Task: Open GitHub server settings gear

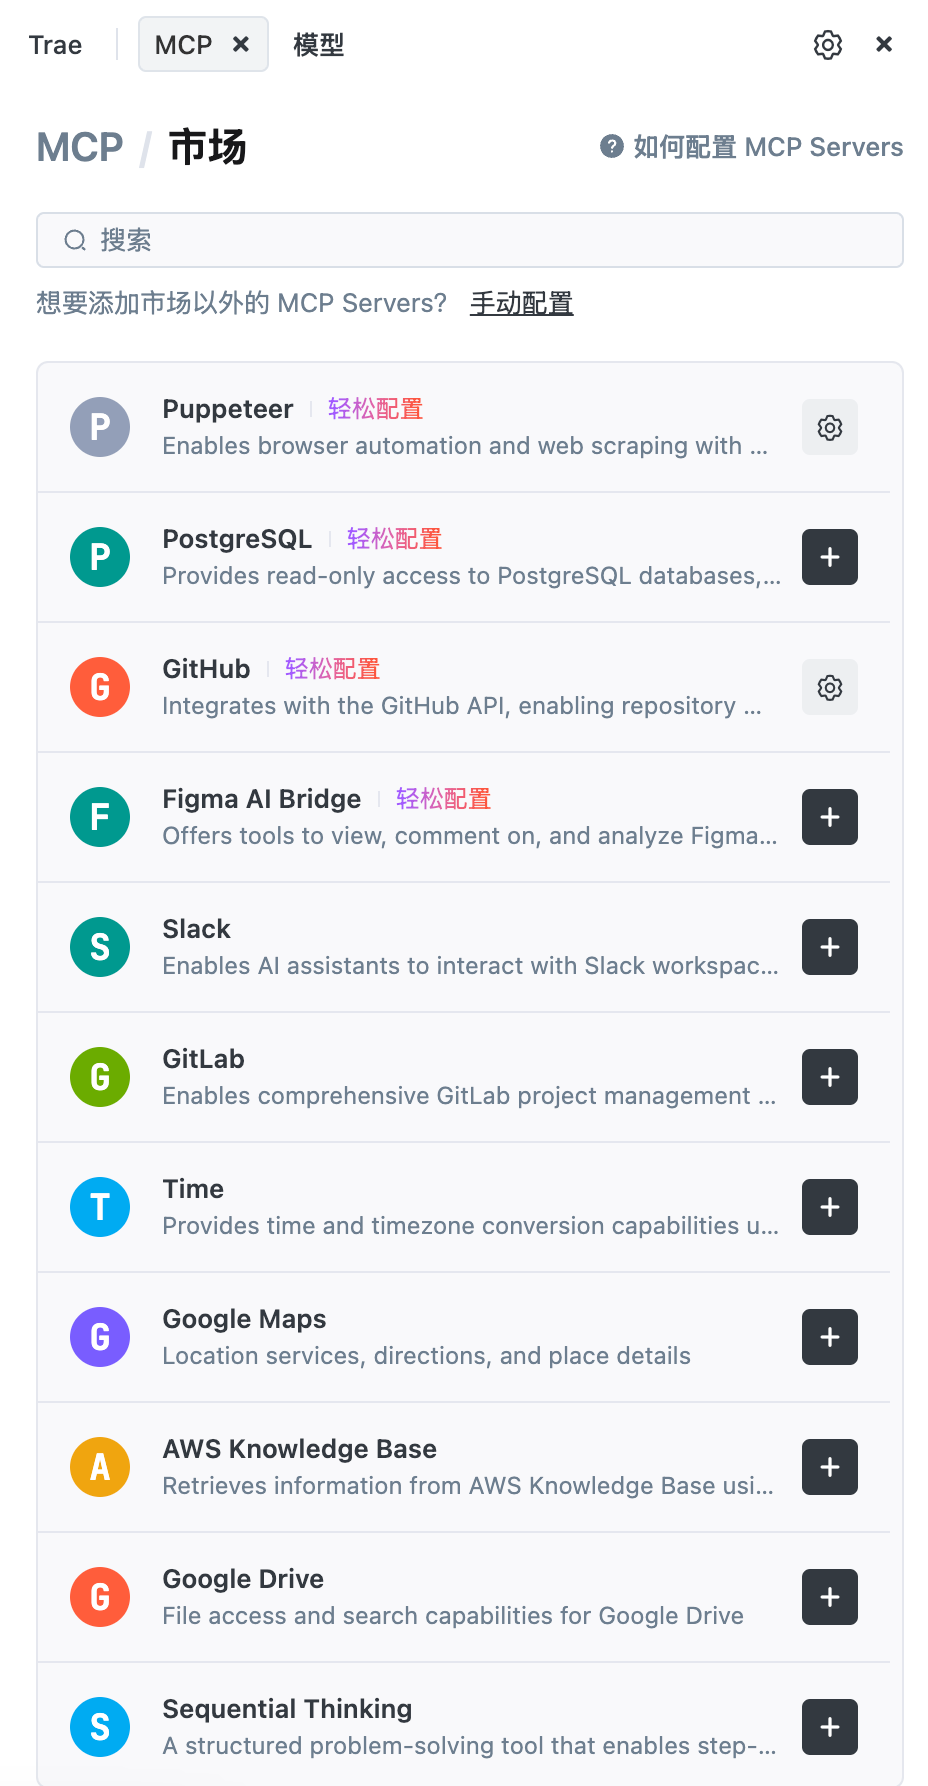Action: [829, 687]
